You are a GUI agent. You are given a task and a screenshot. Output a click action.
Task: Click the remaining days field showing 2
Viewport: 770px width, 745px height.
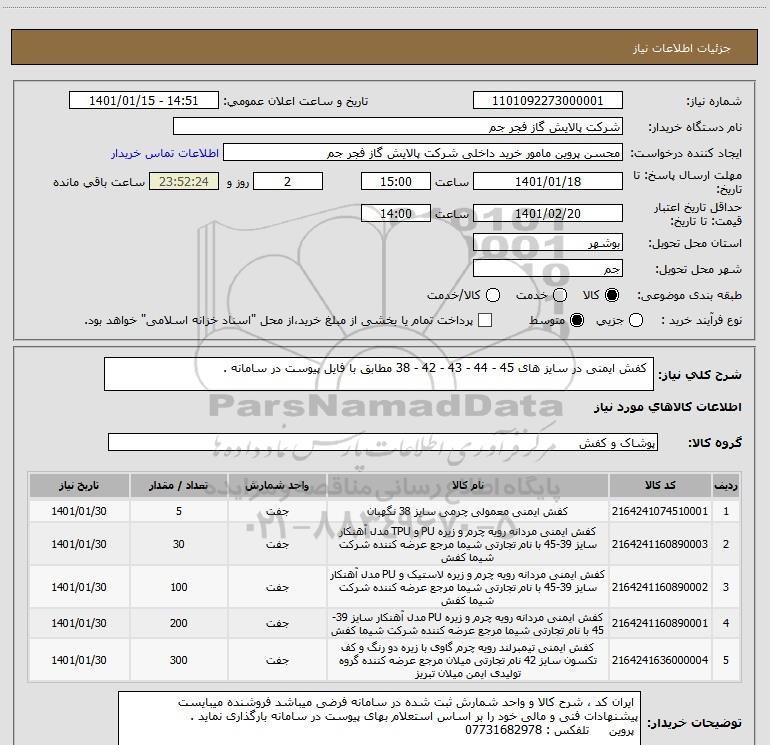point(288,181)
